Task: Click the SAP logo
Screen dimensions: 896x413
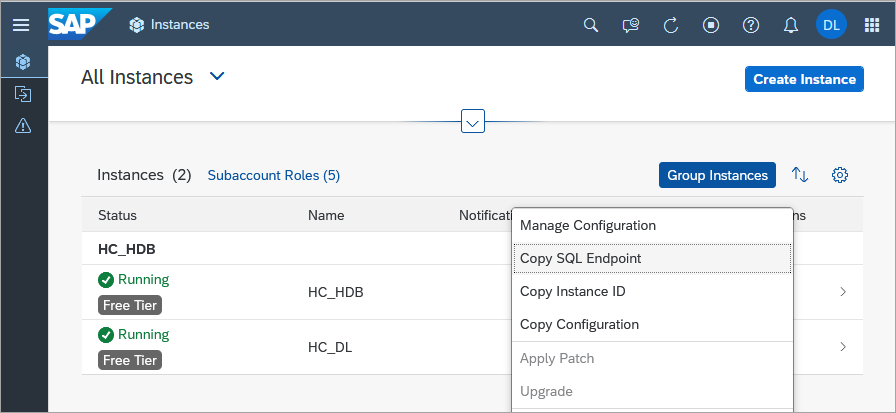Action: [x=79, y=25]
